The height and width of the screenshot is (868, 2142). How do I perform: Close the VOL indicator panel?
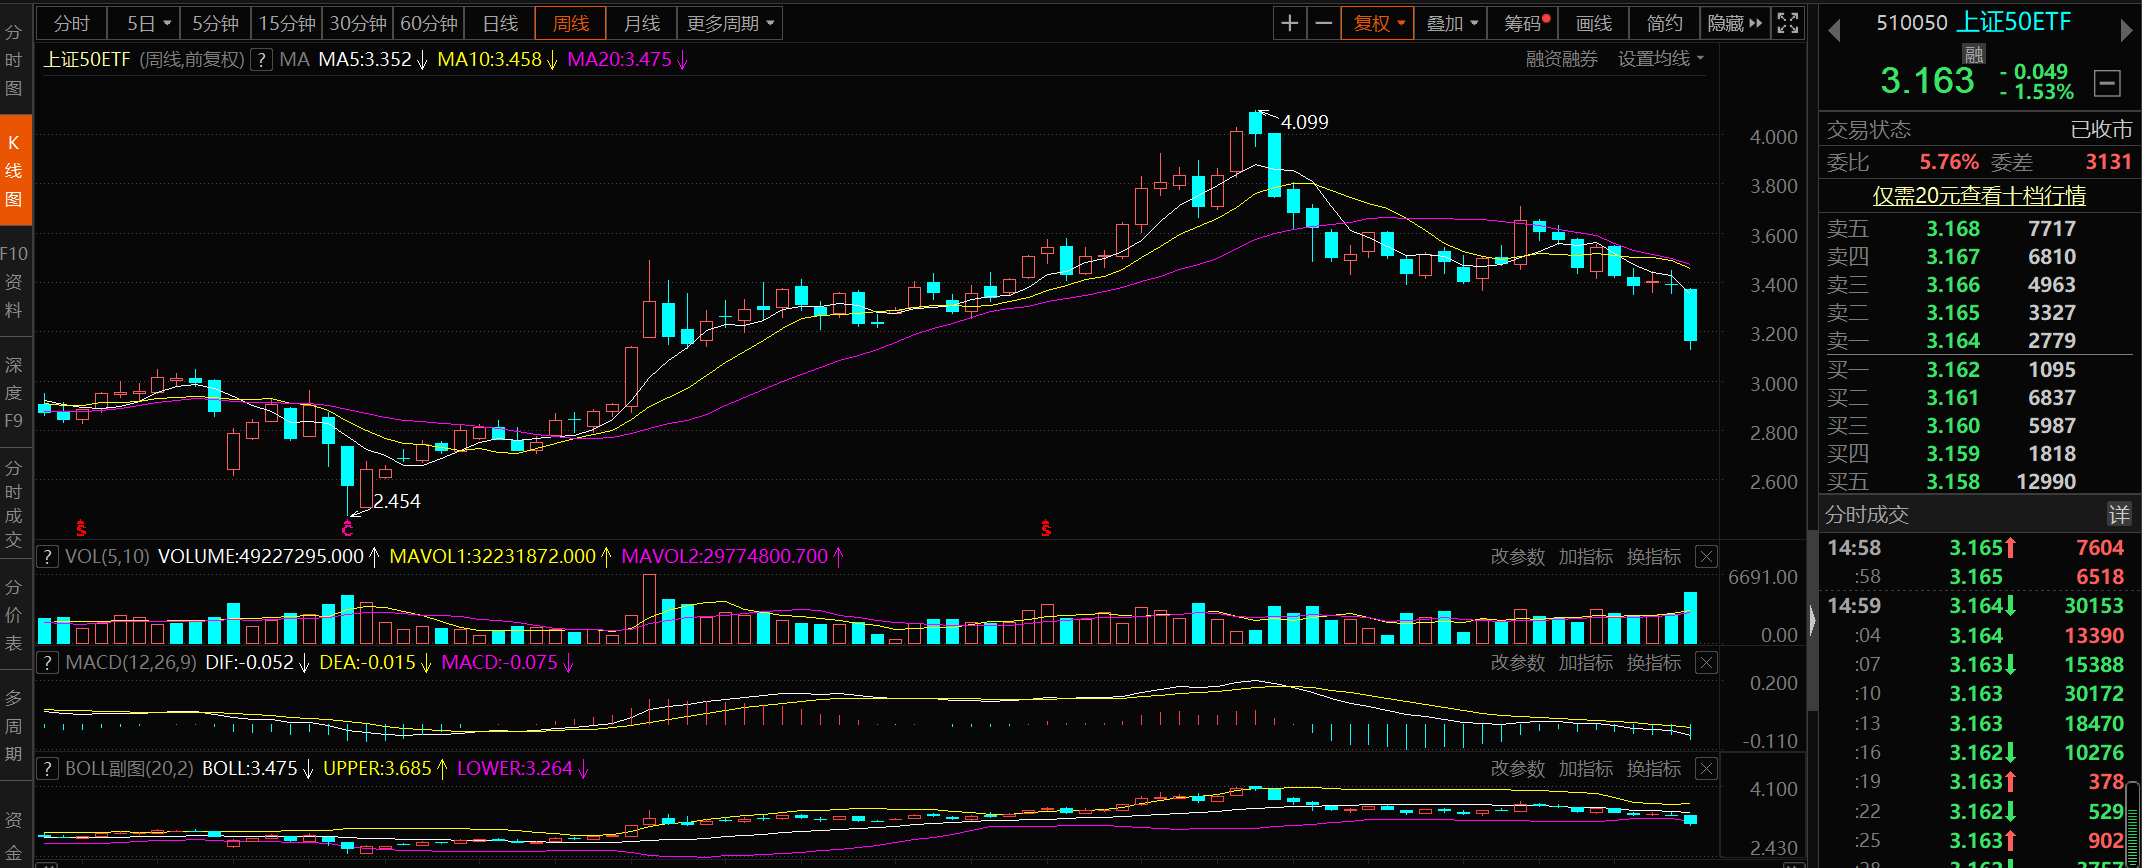pyautogui.click(x=1707, y=556)
